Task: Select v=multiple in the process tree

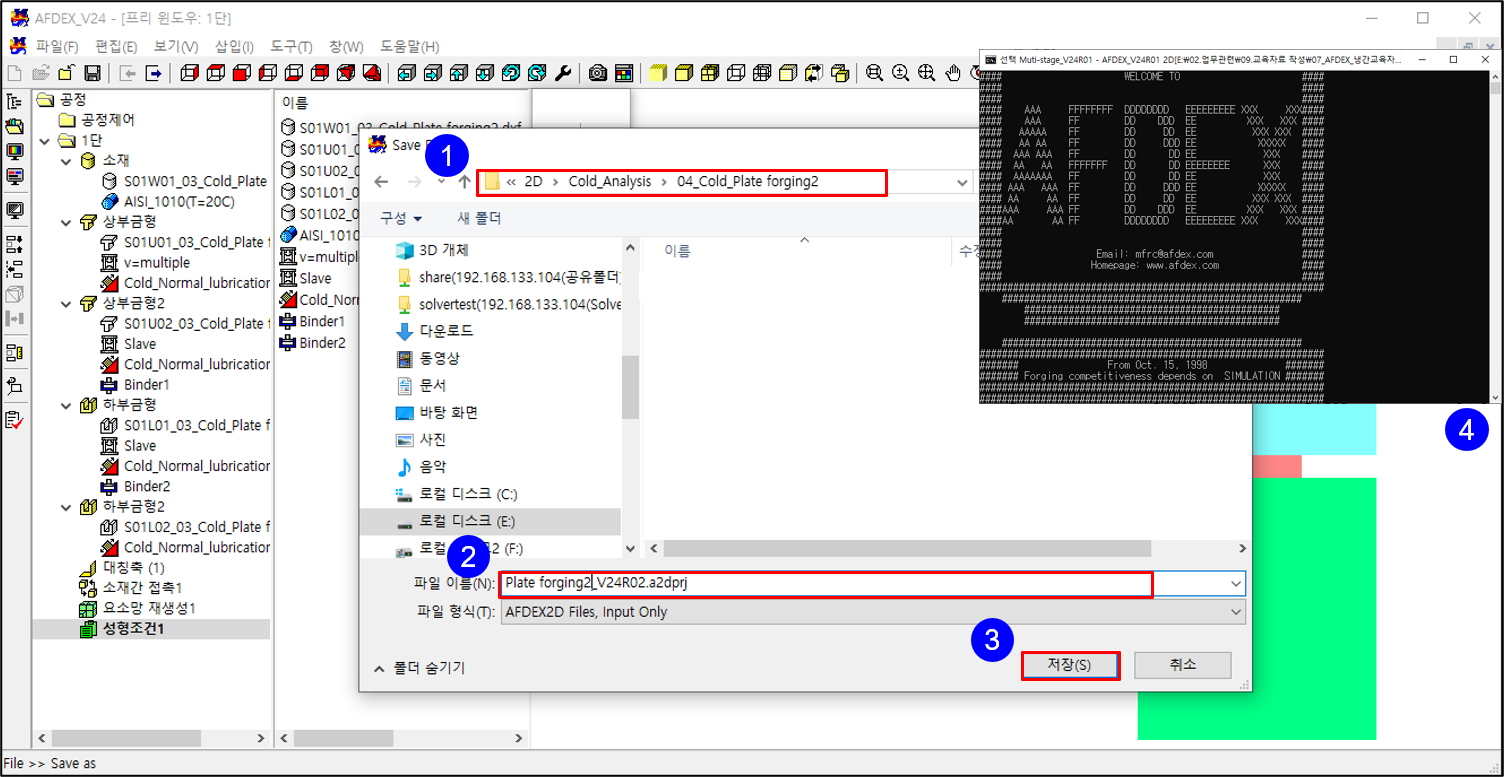Action: click(157, 263)
